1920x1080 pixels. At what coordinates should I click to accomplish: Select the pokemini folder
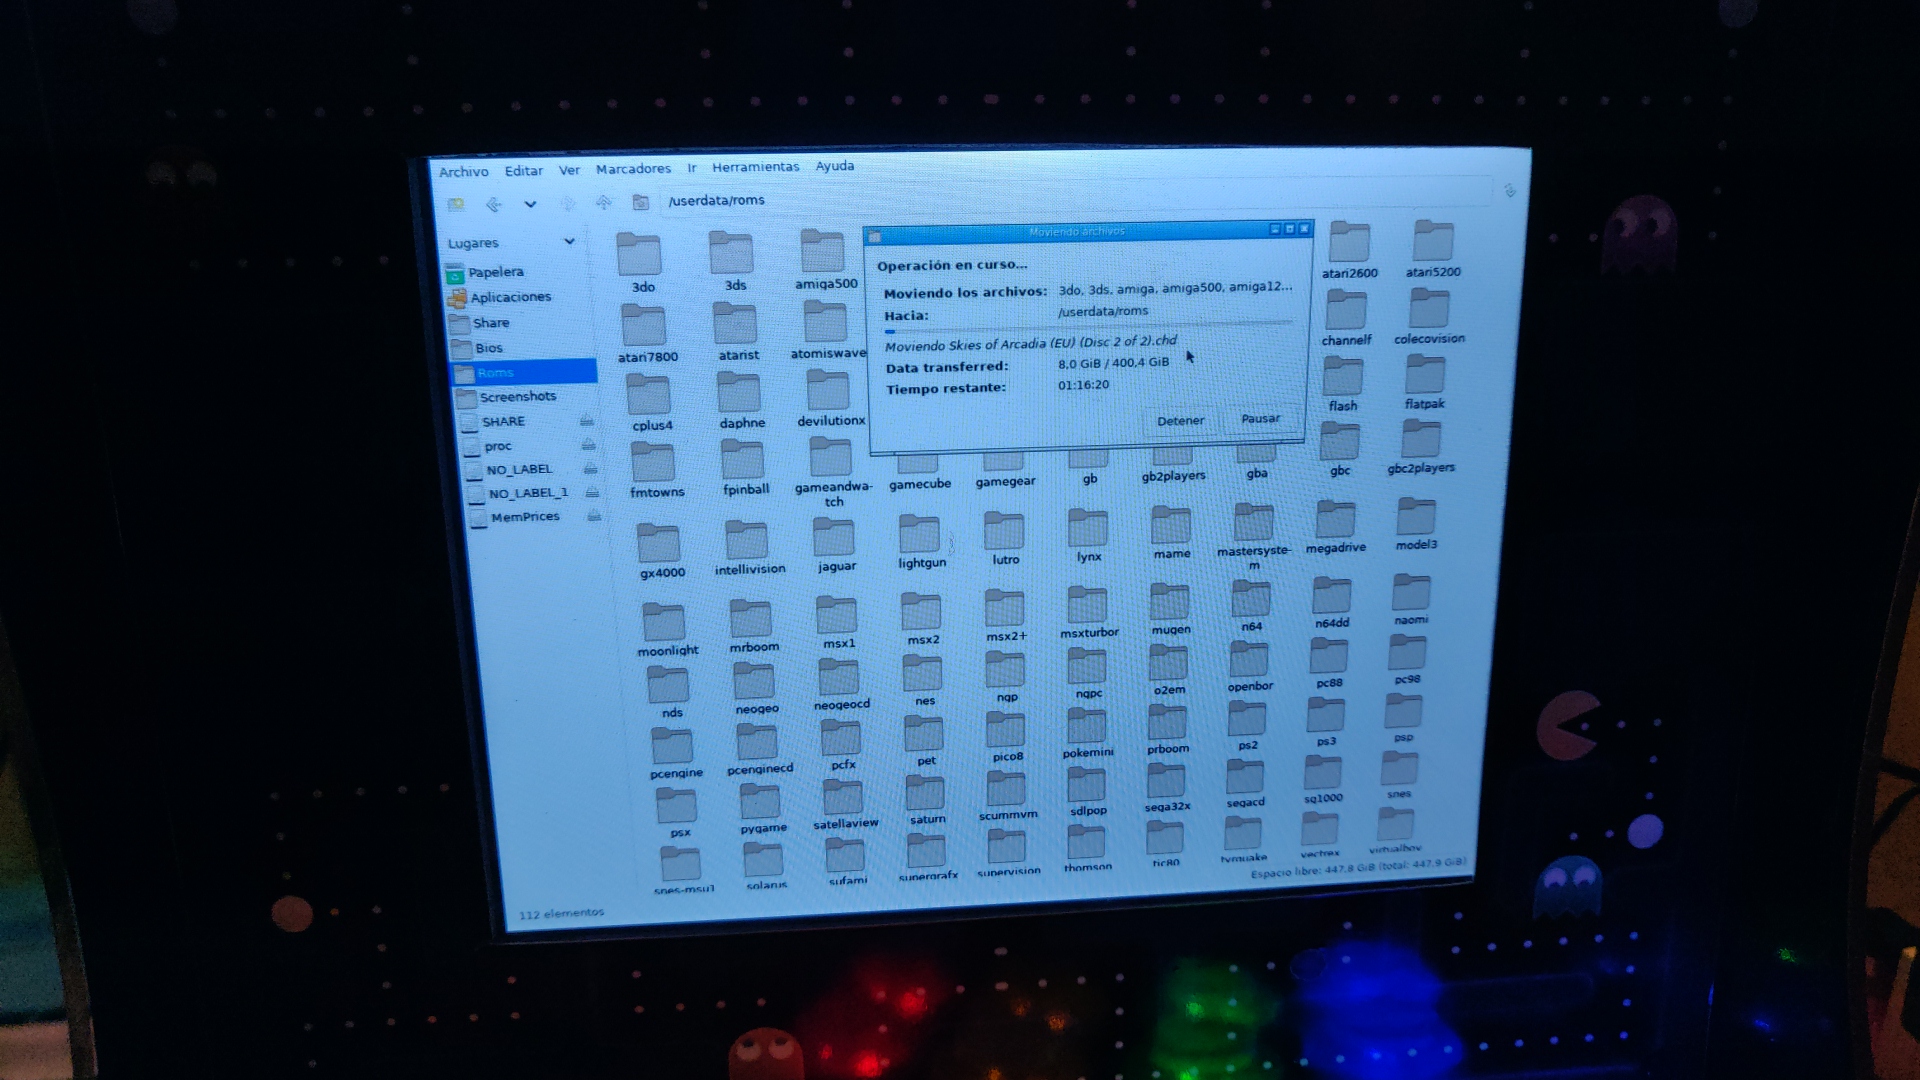1087,734
